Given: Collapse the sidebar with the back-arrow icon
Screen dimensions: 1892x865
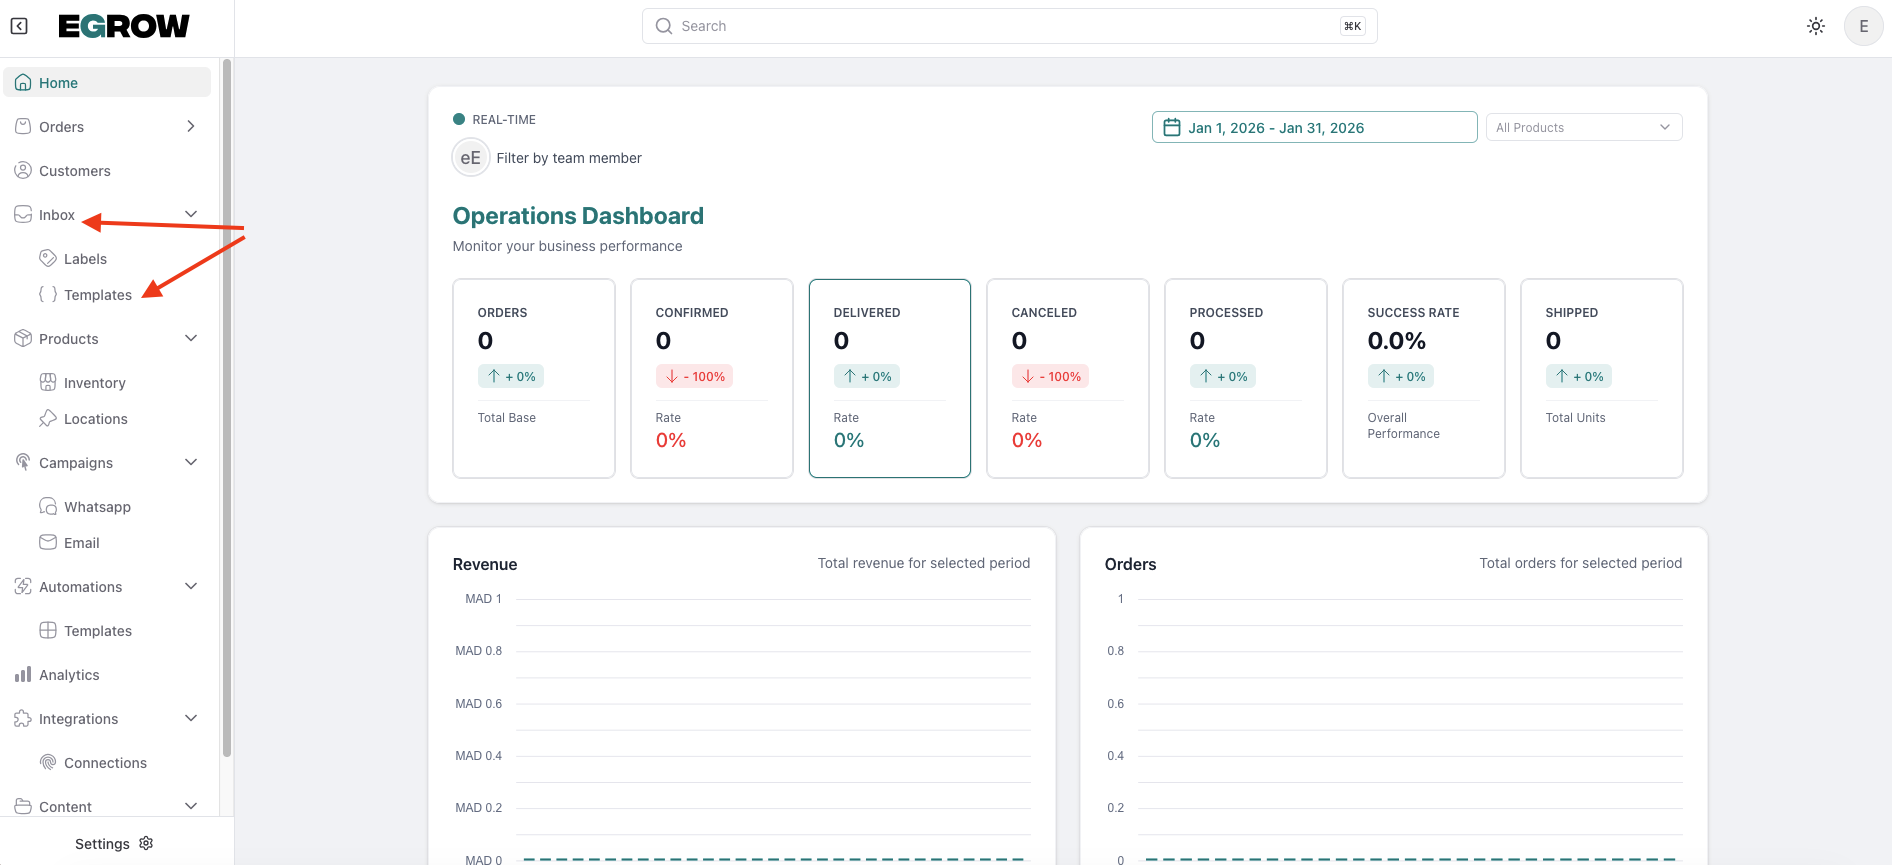Looking at the screenshot, I should [19, 26].
